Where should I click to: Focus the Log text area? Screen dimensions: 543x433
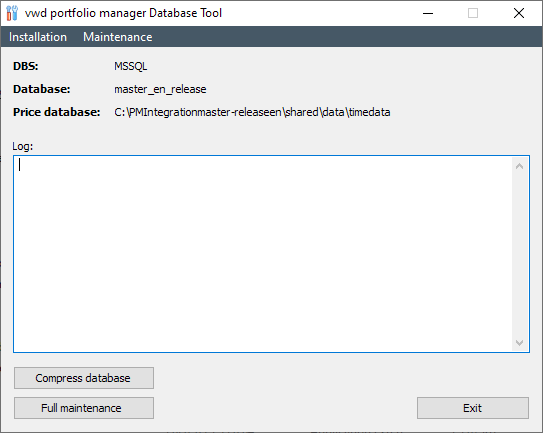[x=263, y=254]
